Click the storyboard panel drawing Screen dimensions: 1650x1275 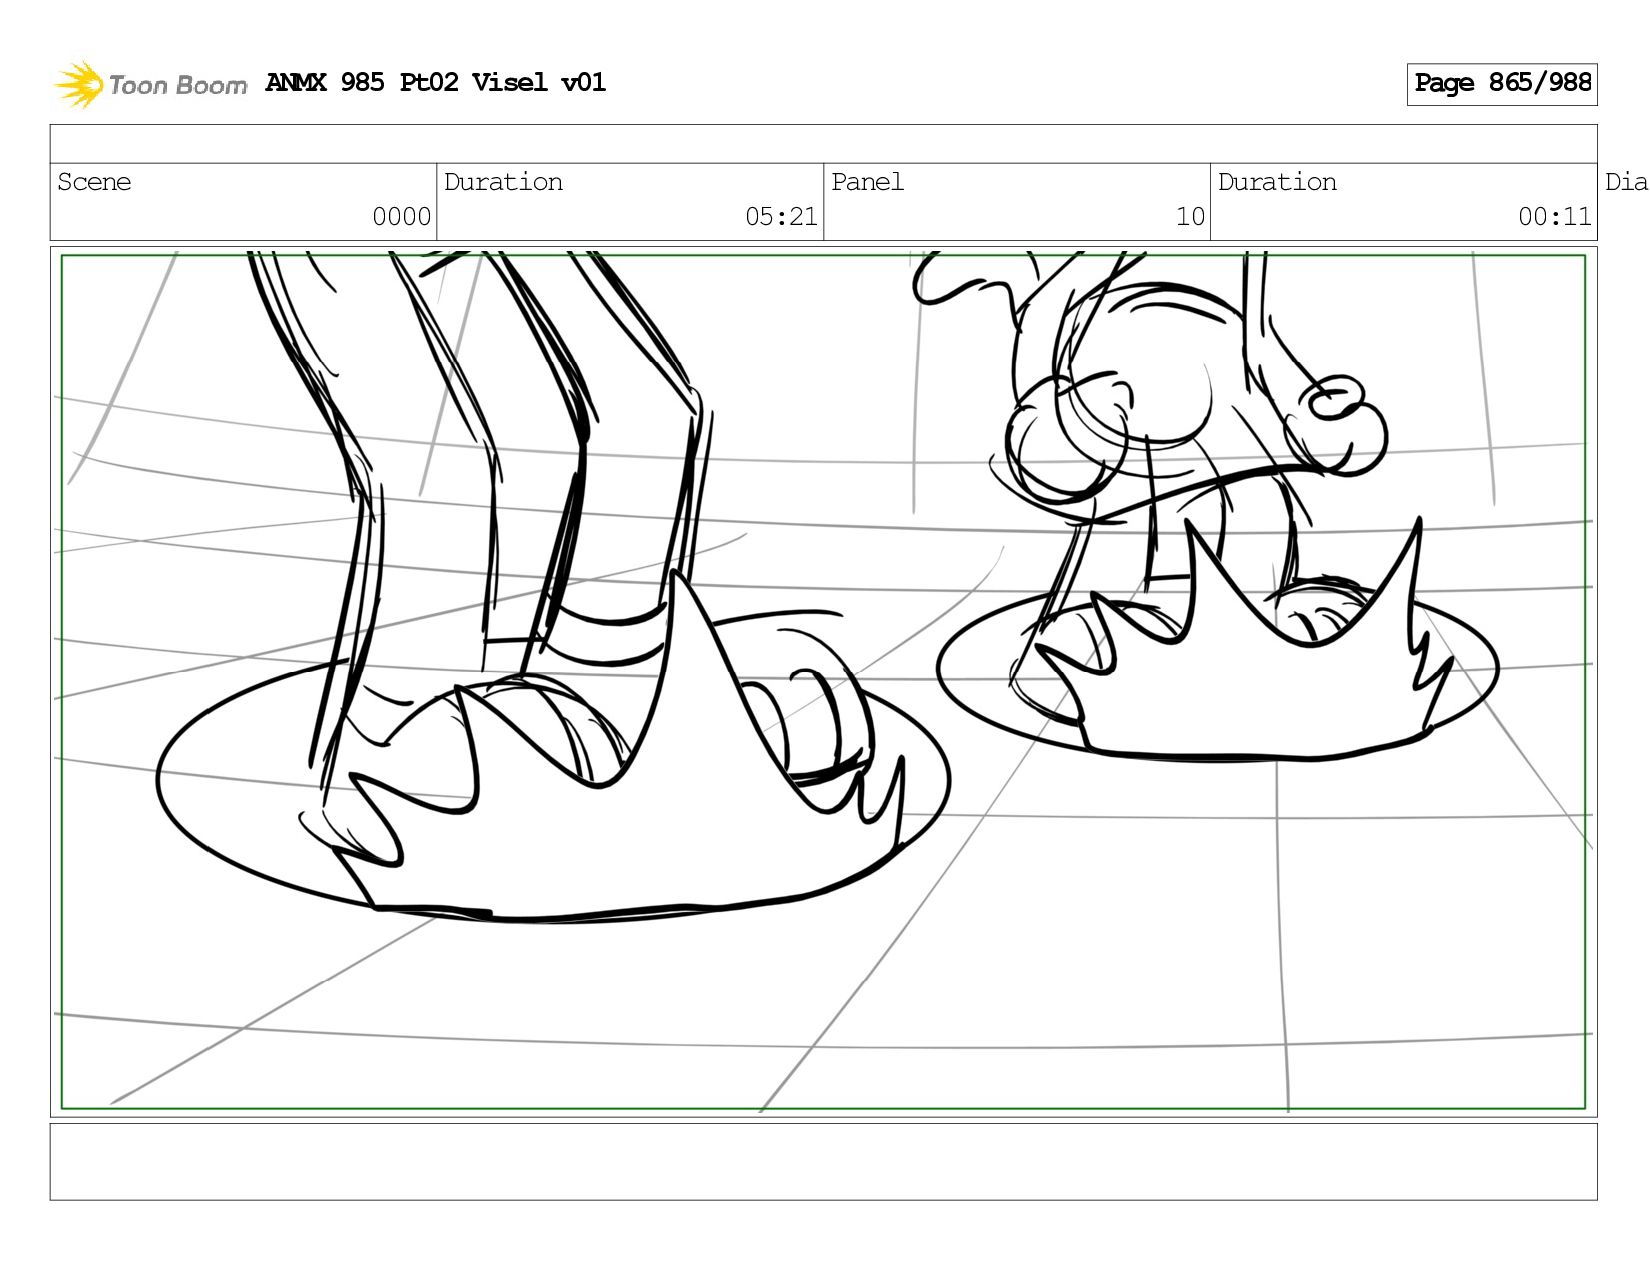823,682
